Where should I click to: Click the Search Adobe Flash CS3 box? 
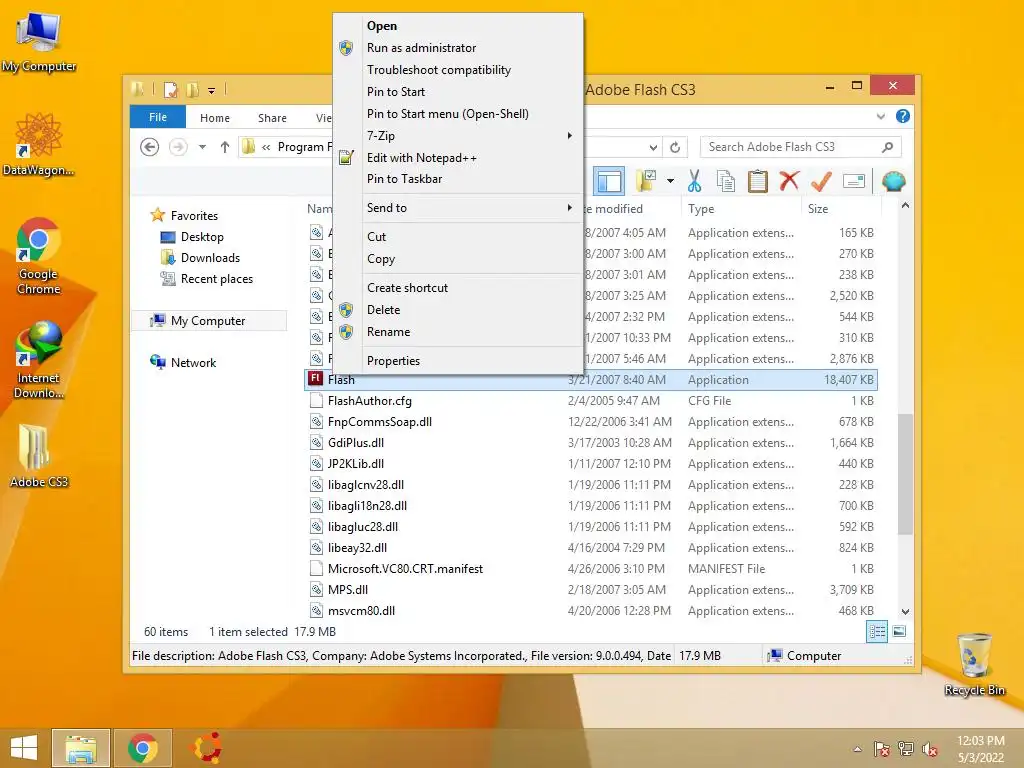(800, 147)
